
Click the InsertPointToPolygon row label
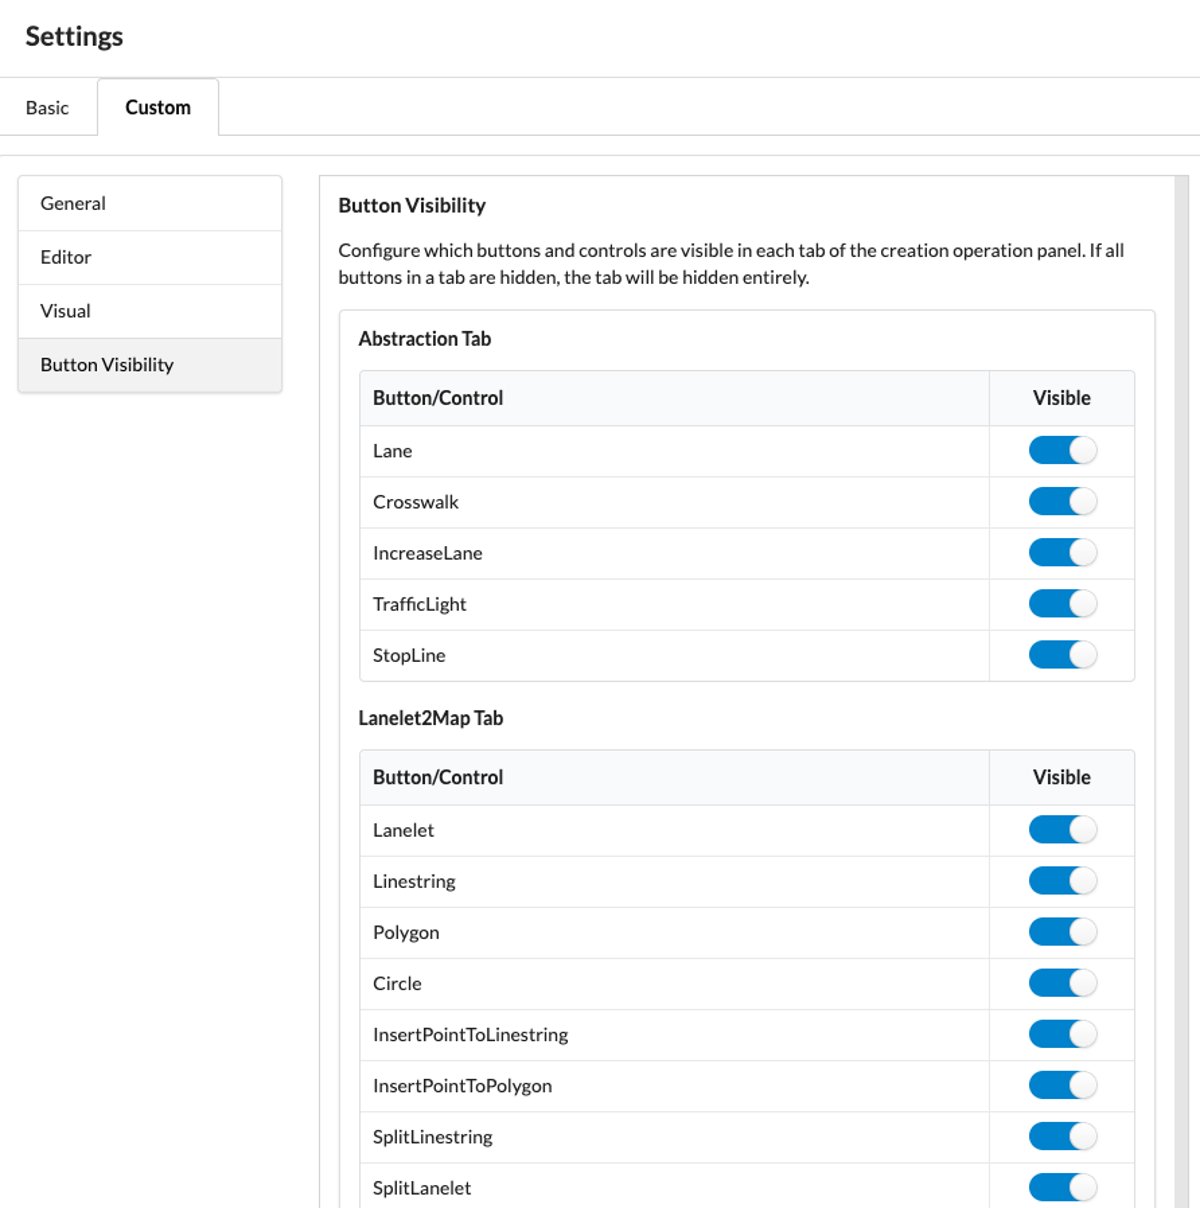click(x=462, y=1085)
